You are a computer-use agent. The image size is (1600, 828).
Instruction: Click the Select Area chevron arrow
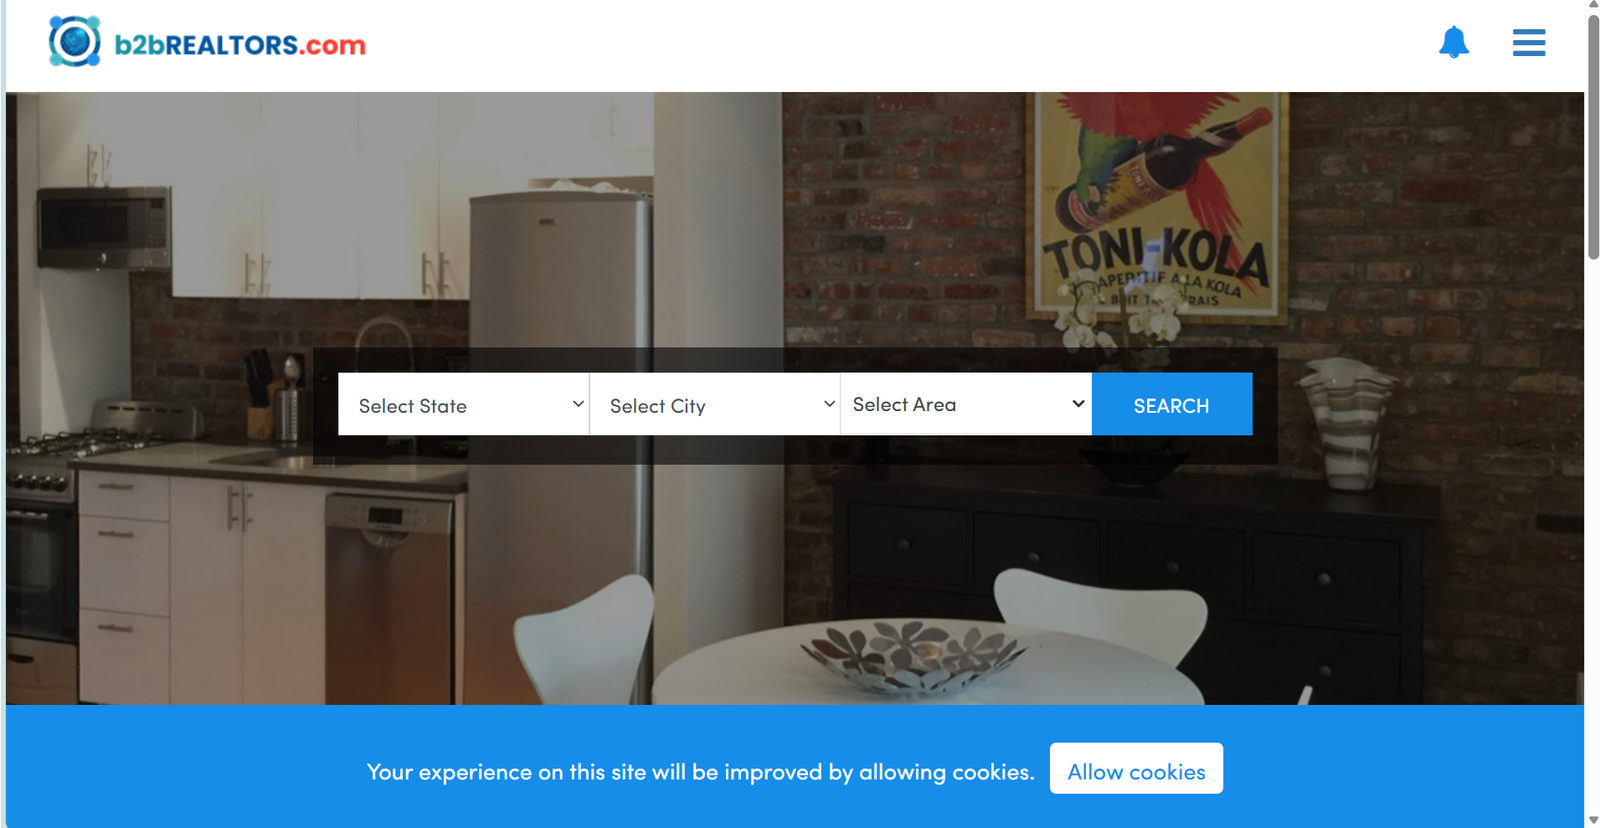(x=1078, y=404)
